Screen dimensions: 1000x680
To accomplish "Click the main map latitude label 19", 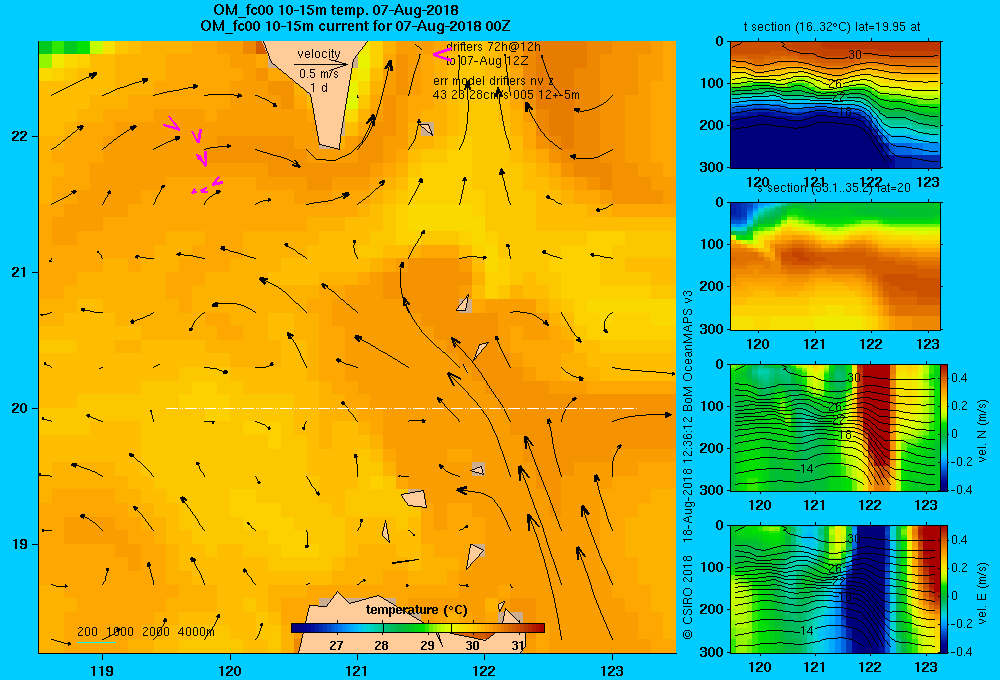I will (20, 544).
